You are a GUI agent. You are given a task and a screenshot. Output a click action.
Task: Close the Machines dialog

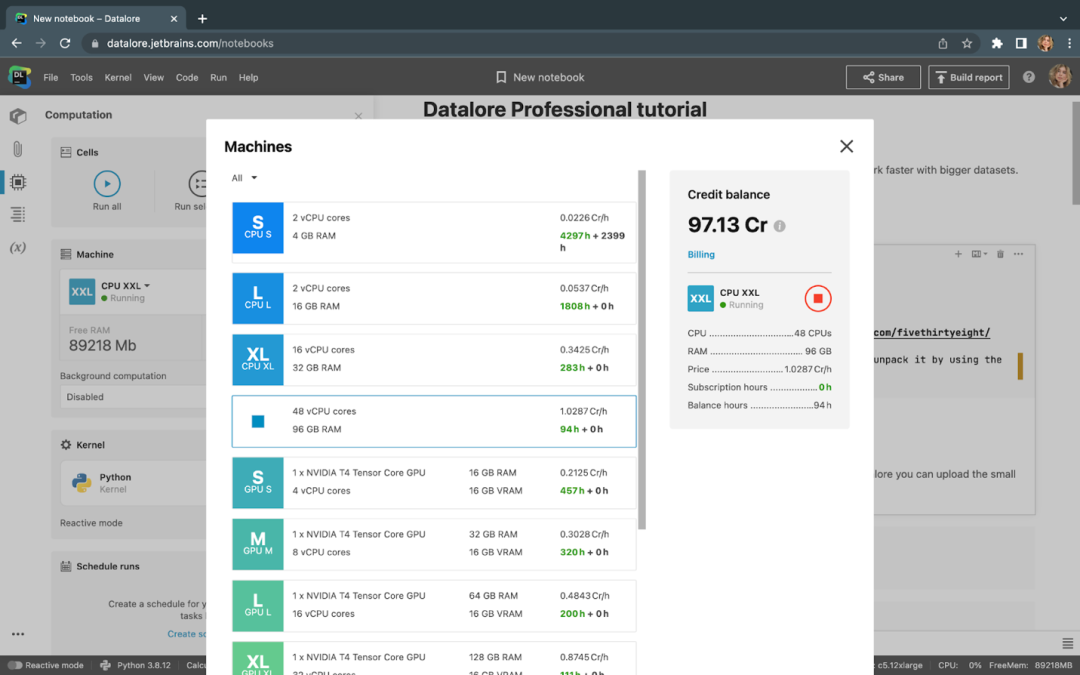(x=847, y=146)
